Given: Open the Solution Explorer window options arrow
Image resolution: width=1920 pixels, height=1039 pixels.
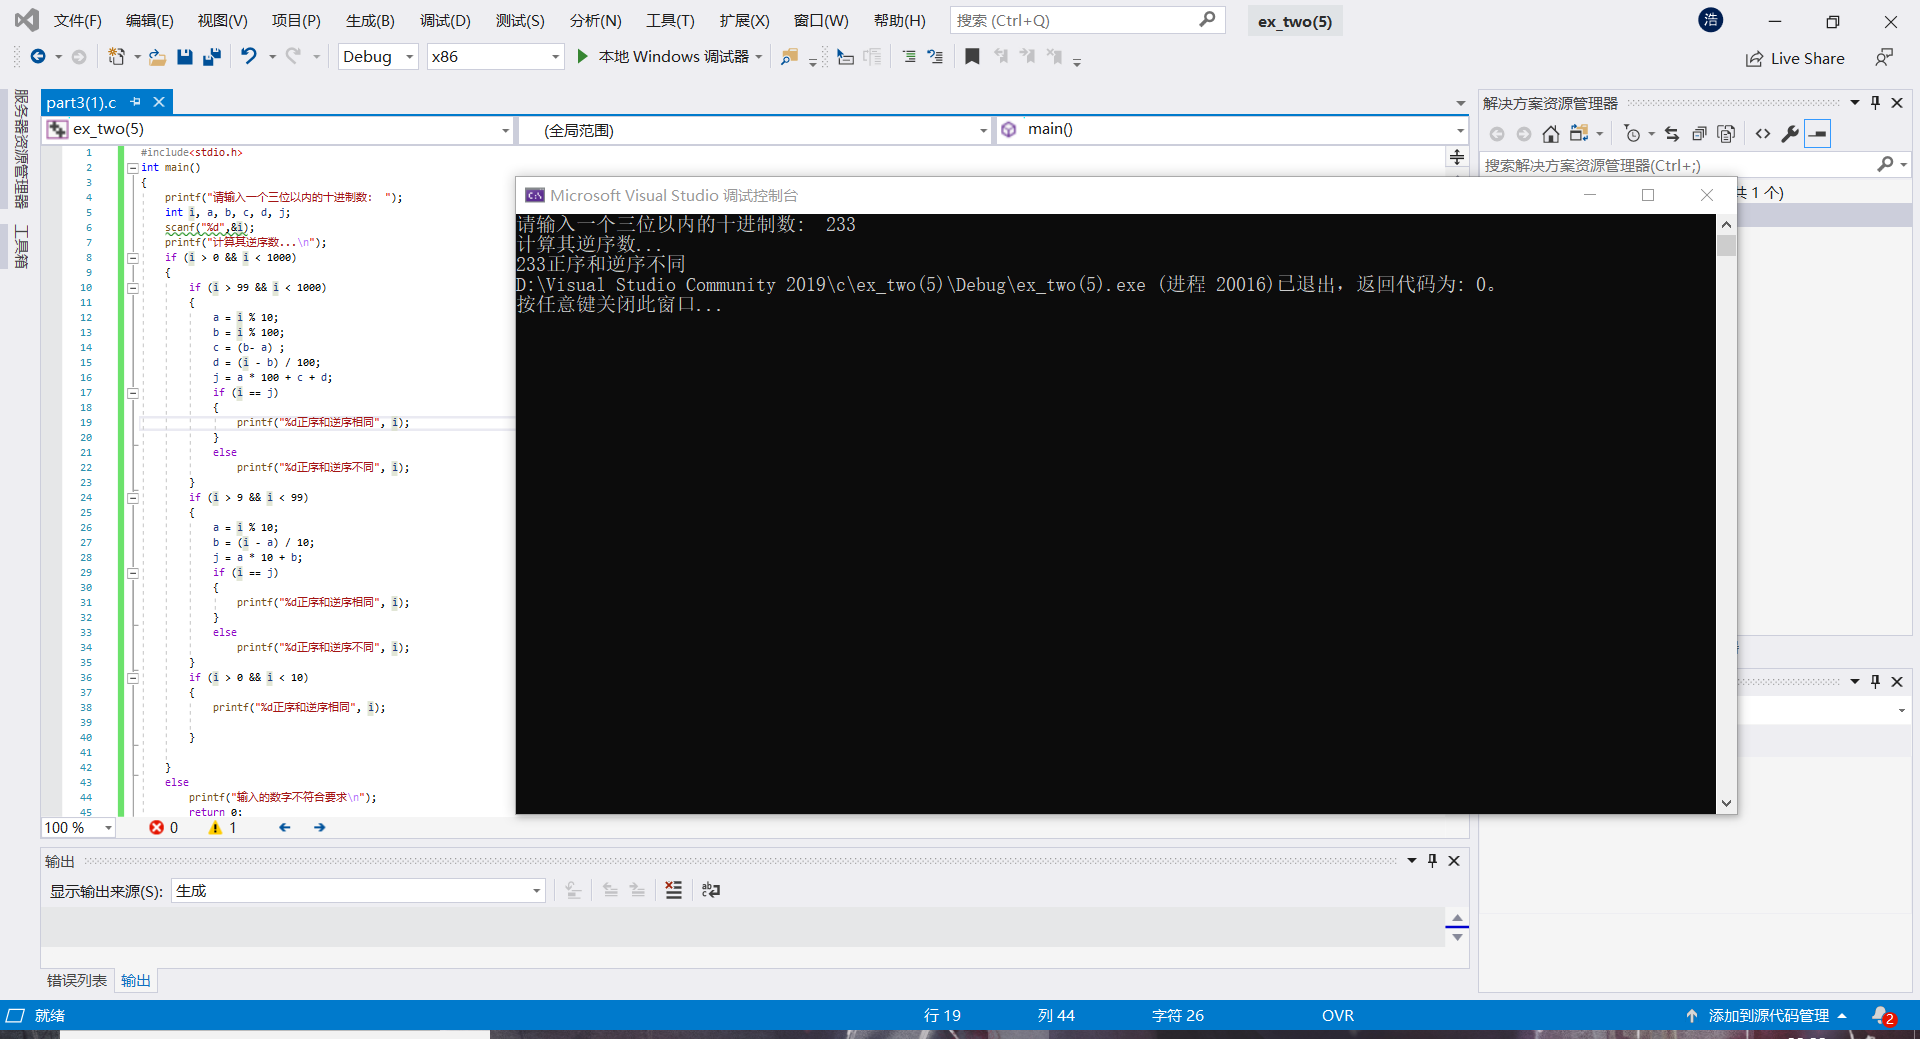Looking at the screenshot, I should (1855, 103).
